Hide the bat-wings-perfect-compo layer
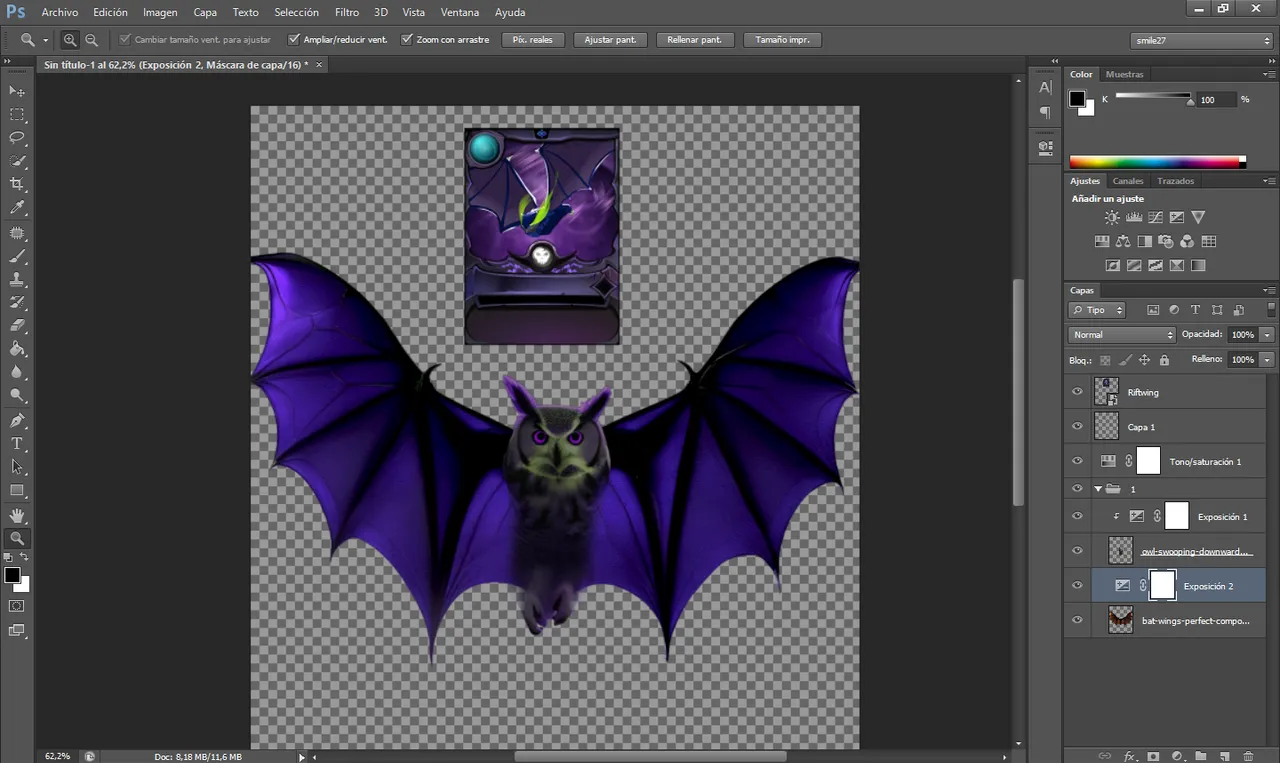 [x=1077, y=620]
